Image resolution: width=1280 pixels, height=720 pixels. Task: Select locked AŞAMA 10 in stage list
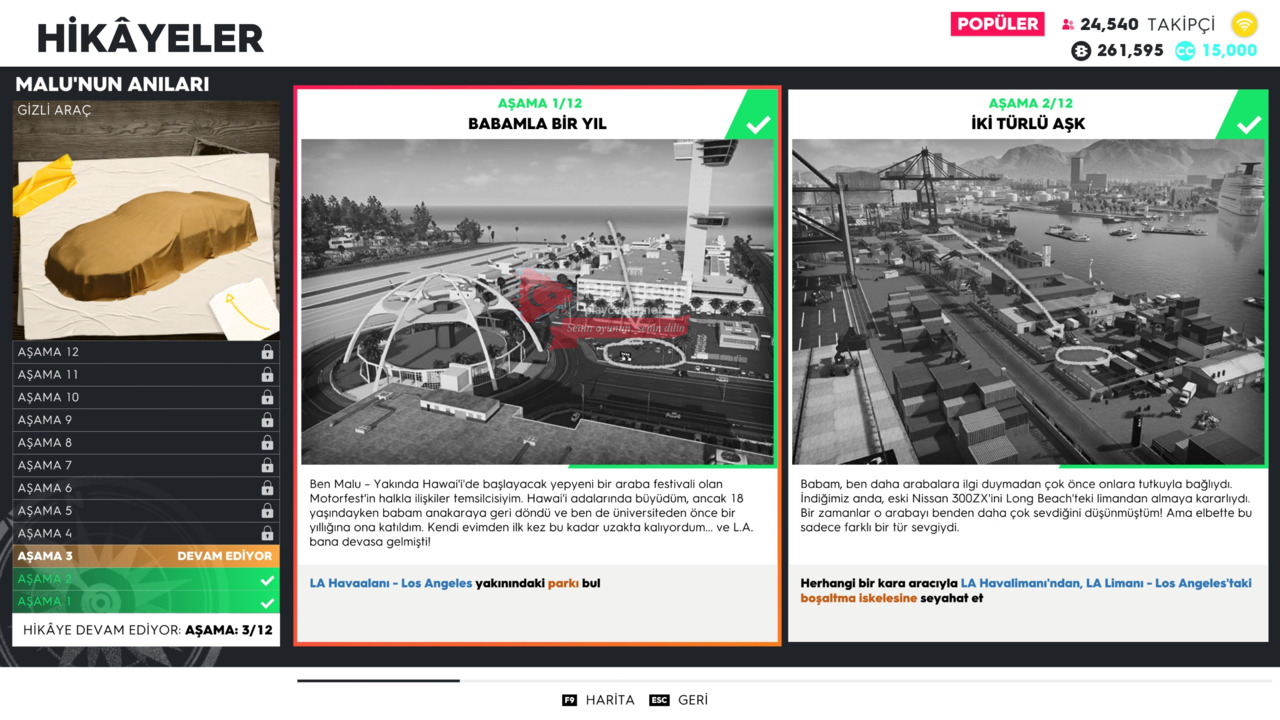[146, 397]
